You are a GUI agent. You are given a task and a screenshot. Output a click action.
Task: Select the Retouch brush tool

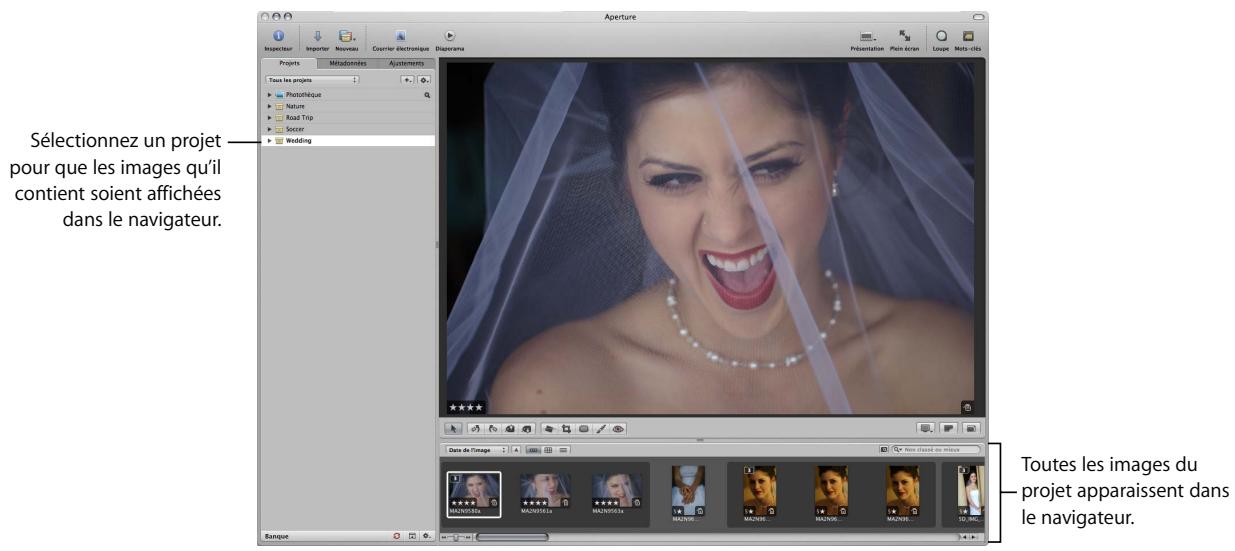point(600,428)
